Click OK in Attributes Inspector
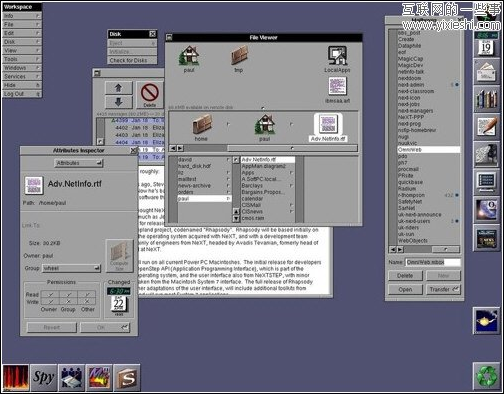This screenshot has height=394, width=504. 105,327
